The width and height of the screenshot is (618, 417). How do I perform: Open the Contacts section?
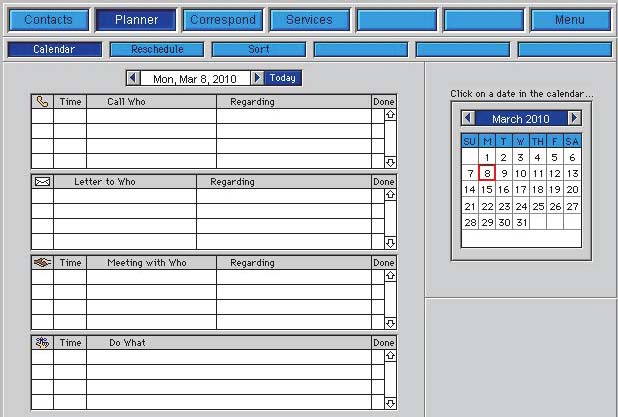coord(48,20)
